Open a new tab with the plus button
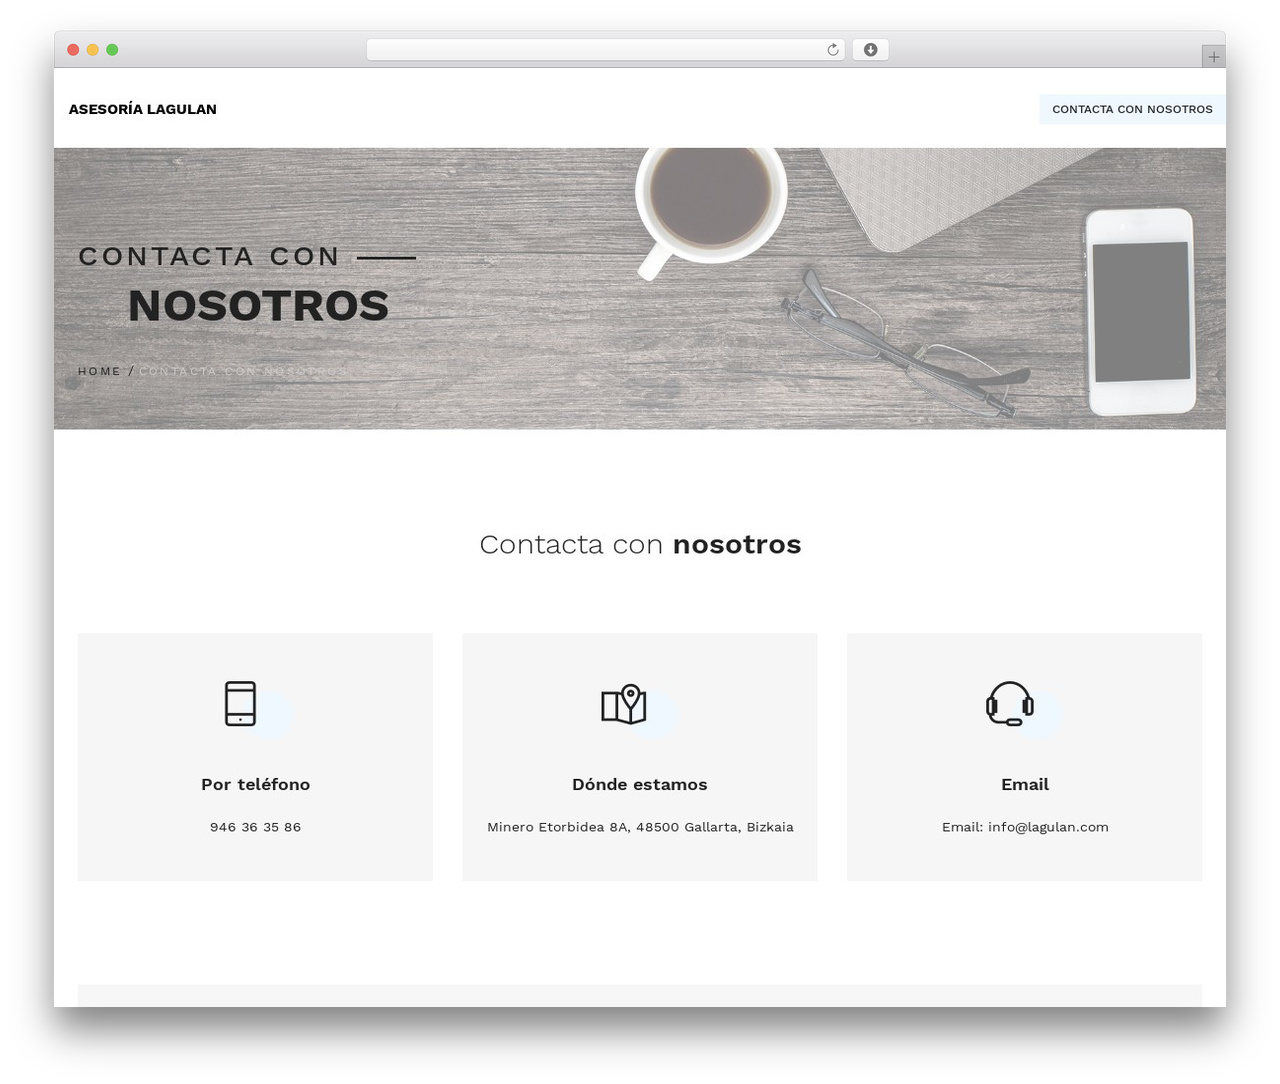 (x=1213, y=57)
